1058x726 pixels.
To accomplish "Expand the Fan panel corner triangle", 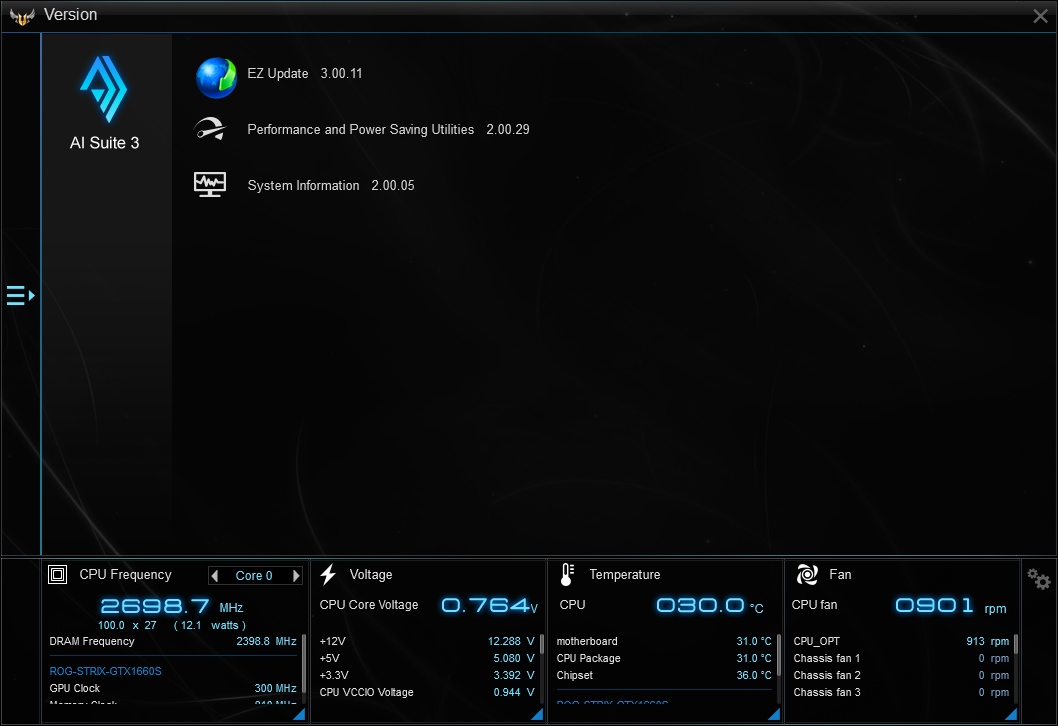I will [x=1011, y=714].
